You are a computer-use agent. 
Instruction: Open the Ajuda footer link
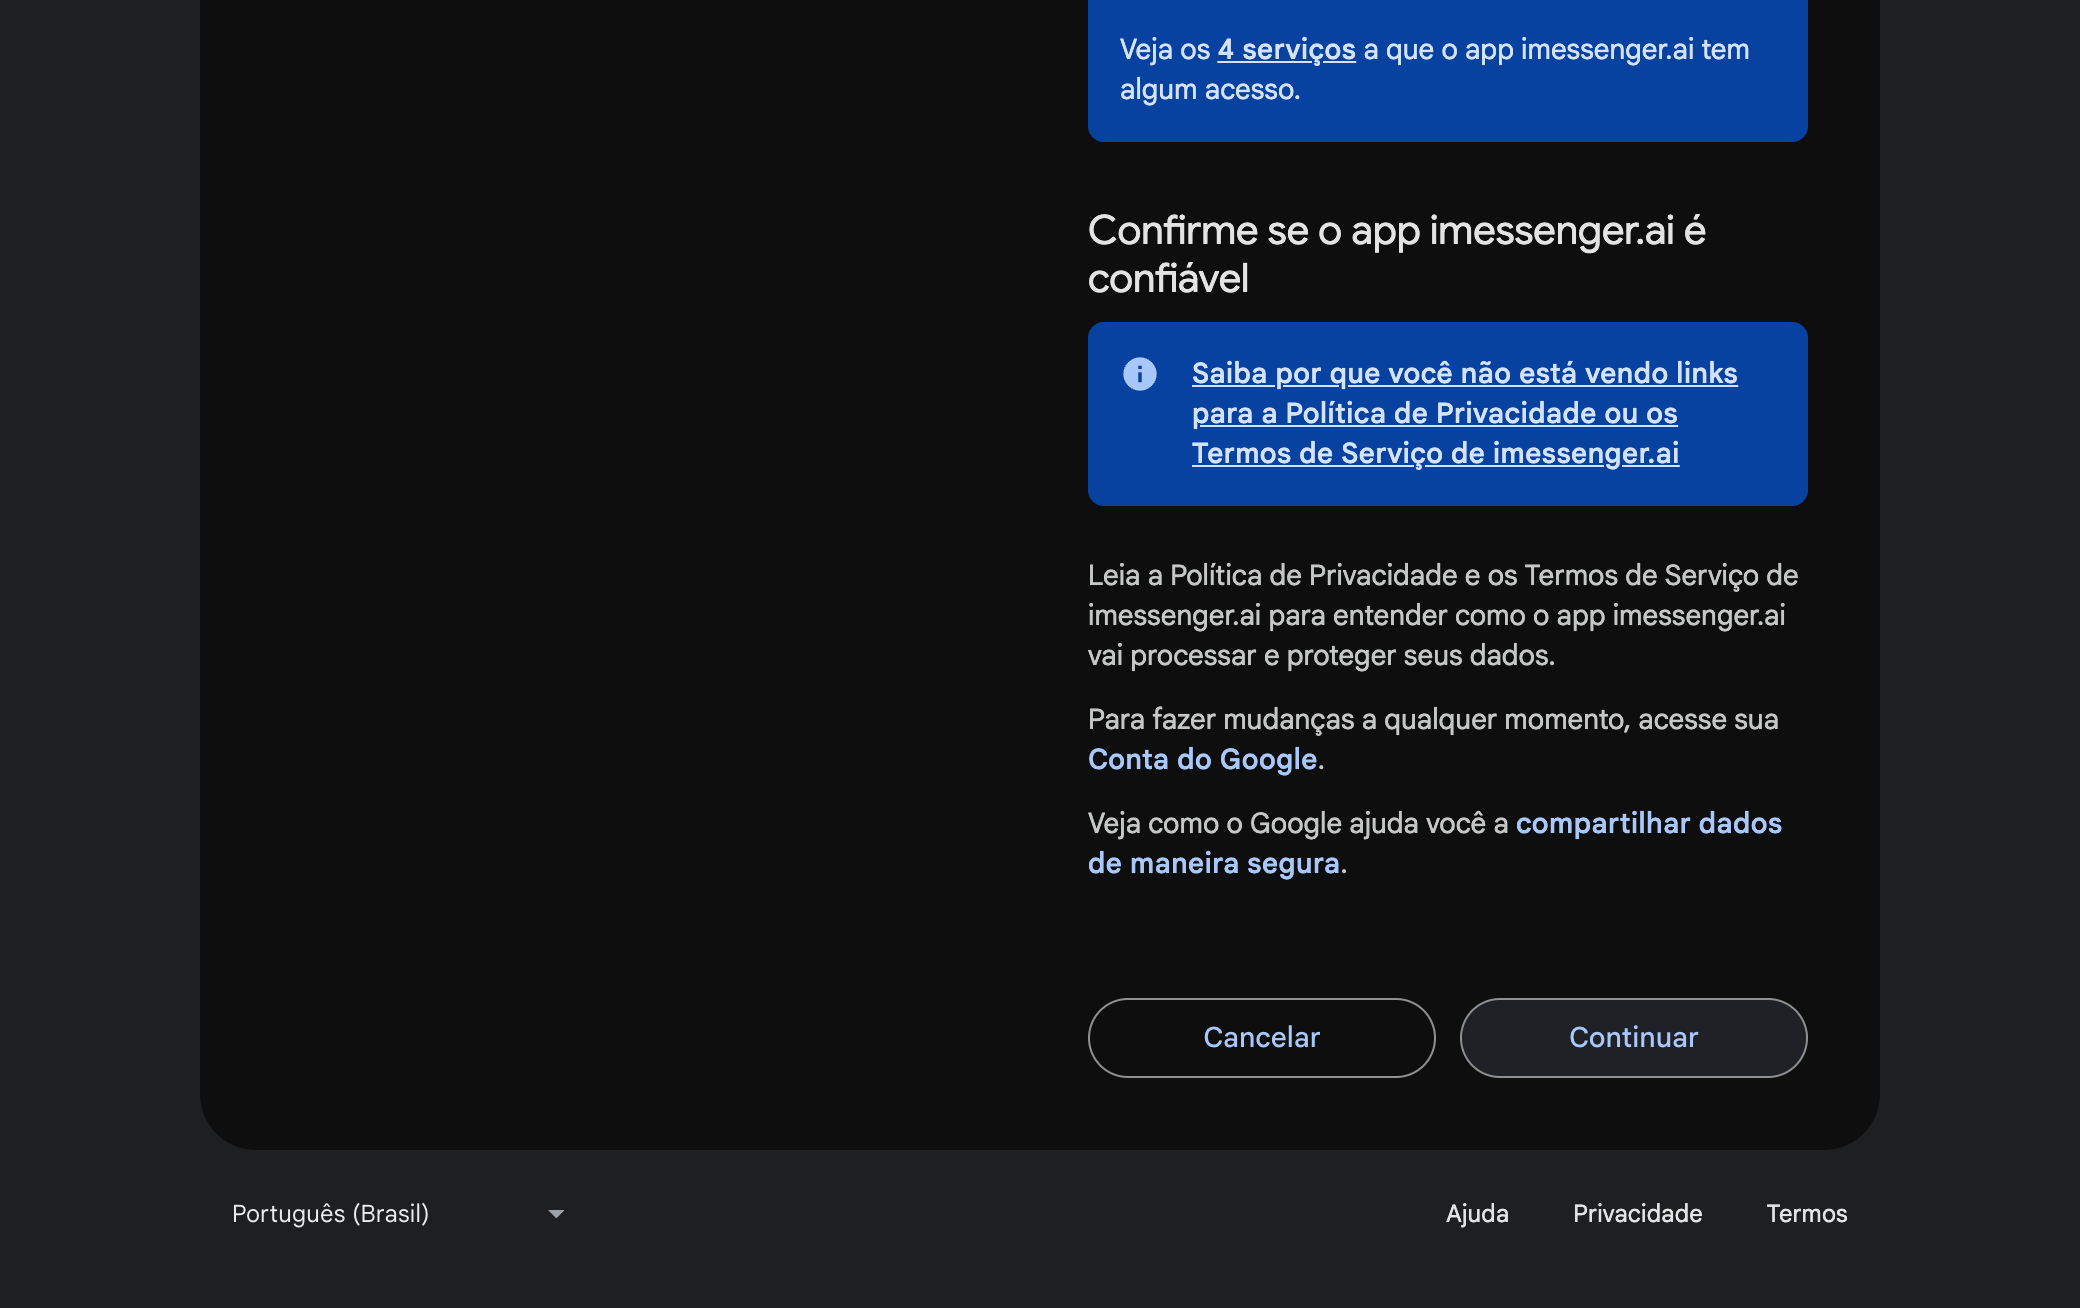[1477, 1213]
